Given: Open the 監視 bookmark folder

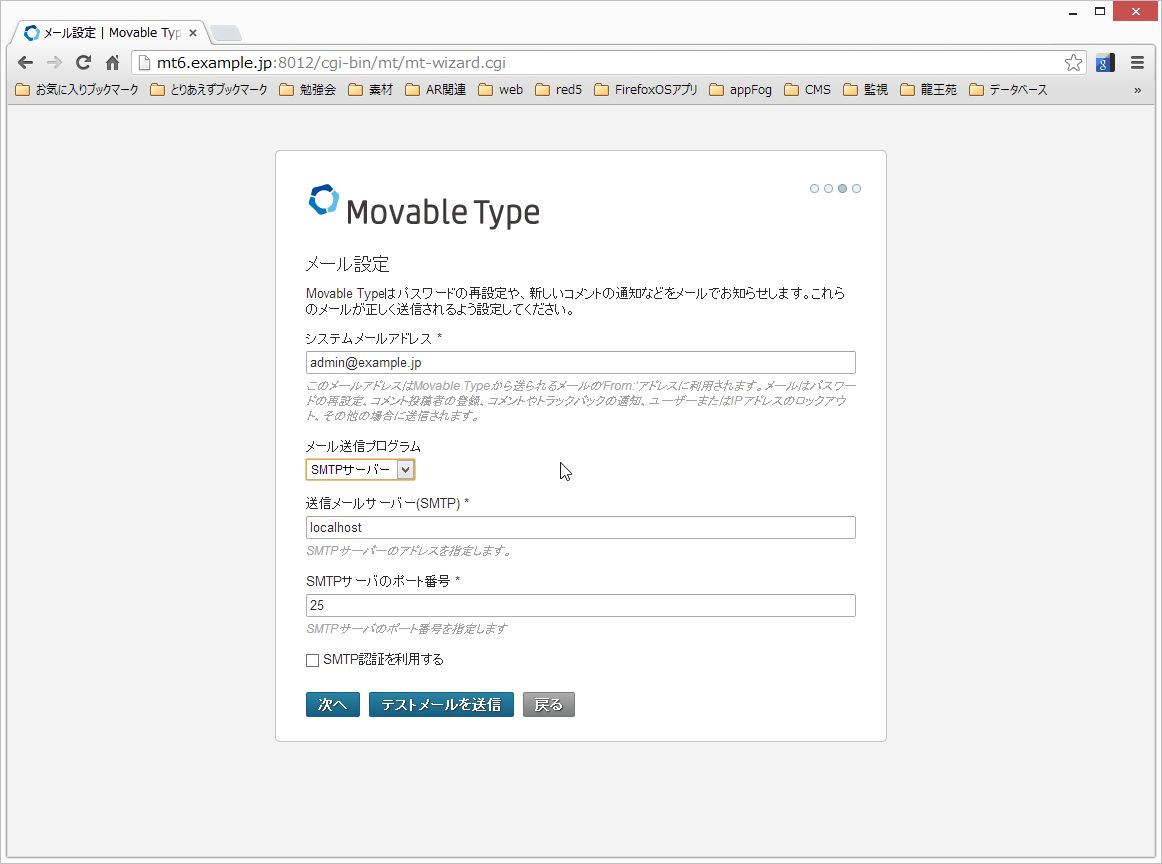Looking at the screenshot, I should point(866,90).
